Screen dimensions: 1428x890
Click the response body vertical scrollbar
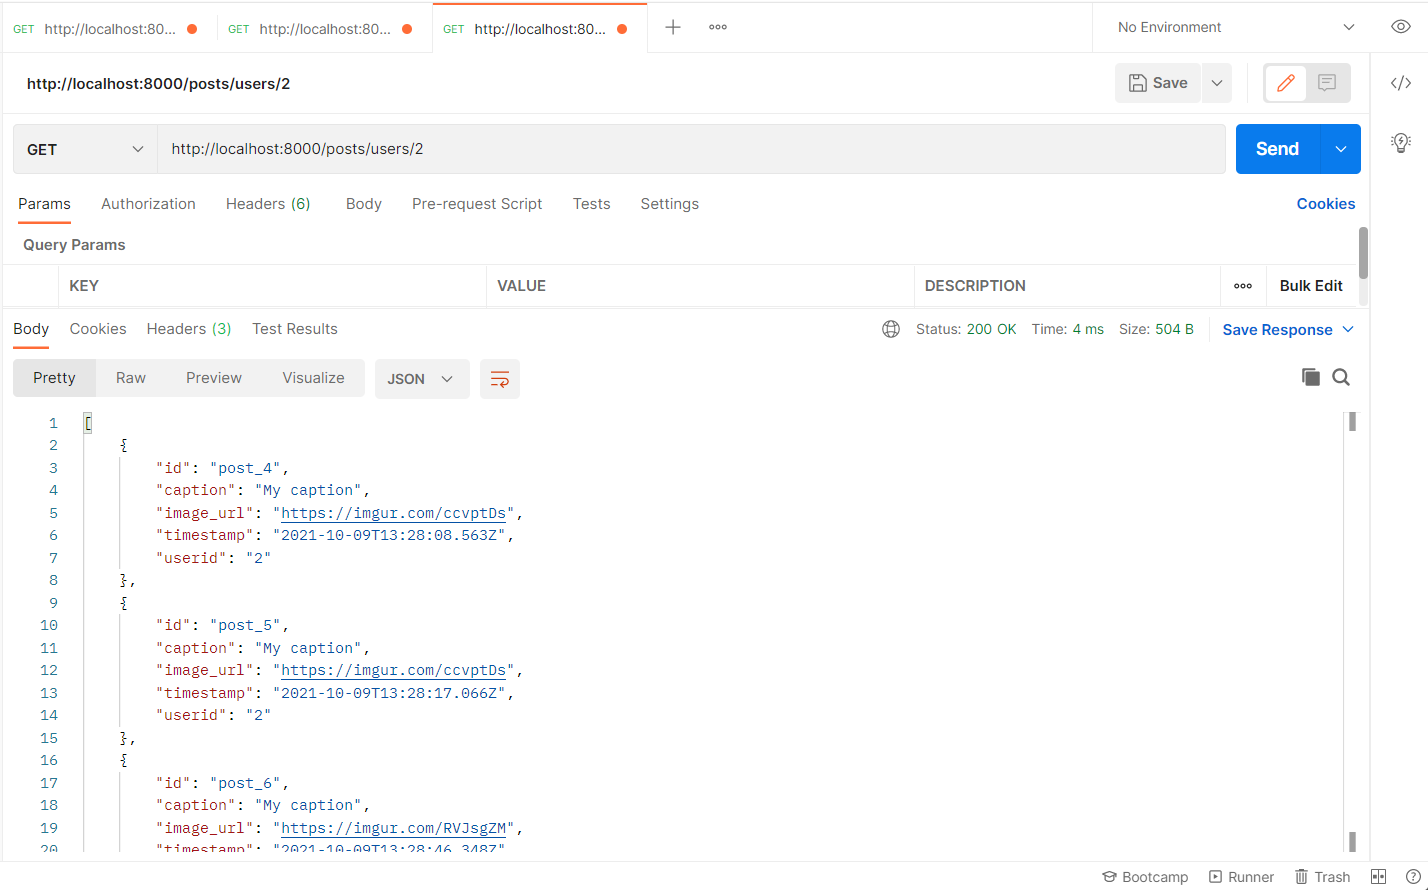click(x=1352, y=632)
